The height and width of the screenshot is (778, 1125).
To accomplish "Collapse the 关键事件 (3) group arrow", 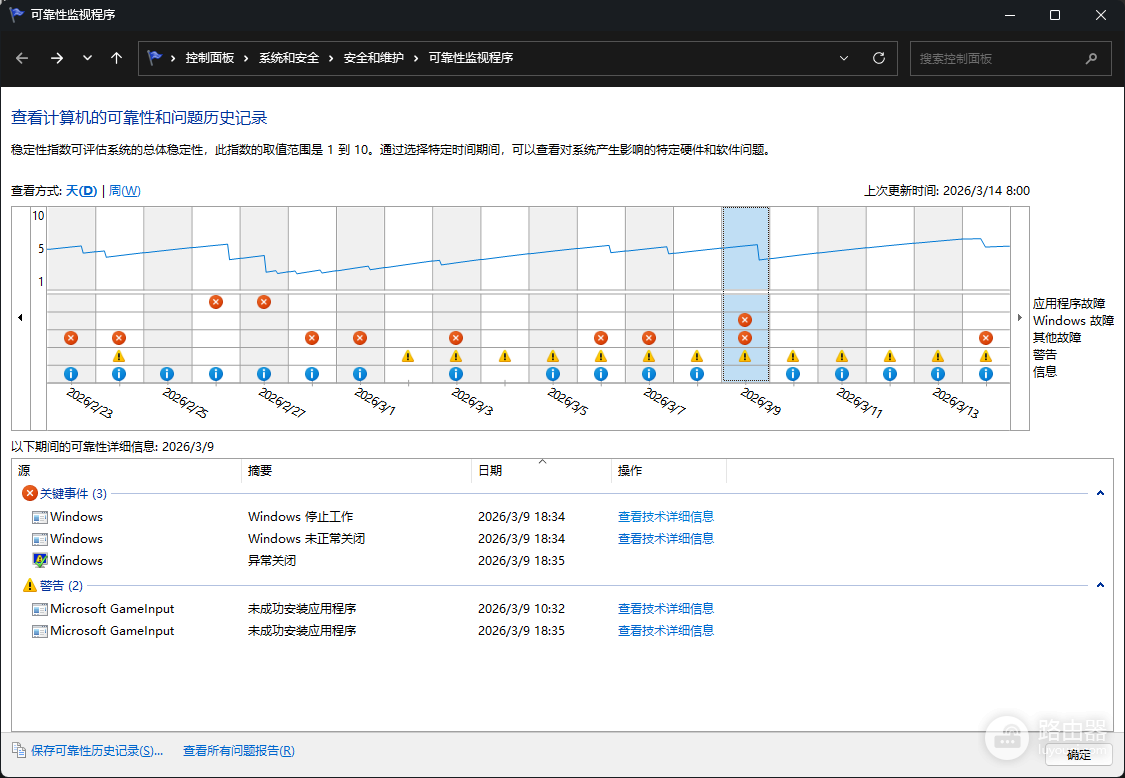I will [x=1100, y=493].
